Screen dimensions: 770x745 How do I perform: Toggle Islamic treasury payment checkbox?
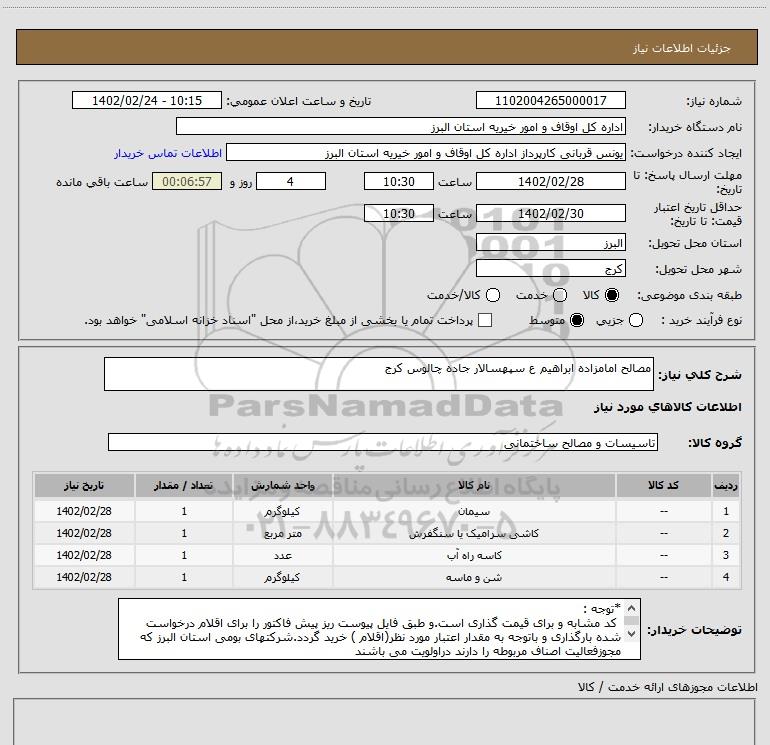485,320
